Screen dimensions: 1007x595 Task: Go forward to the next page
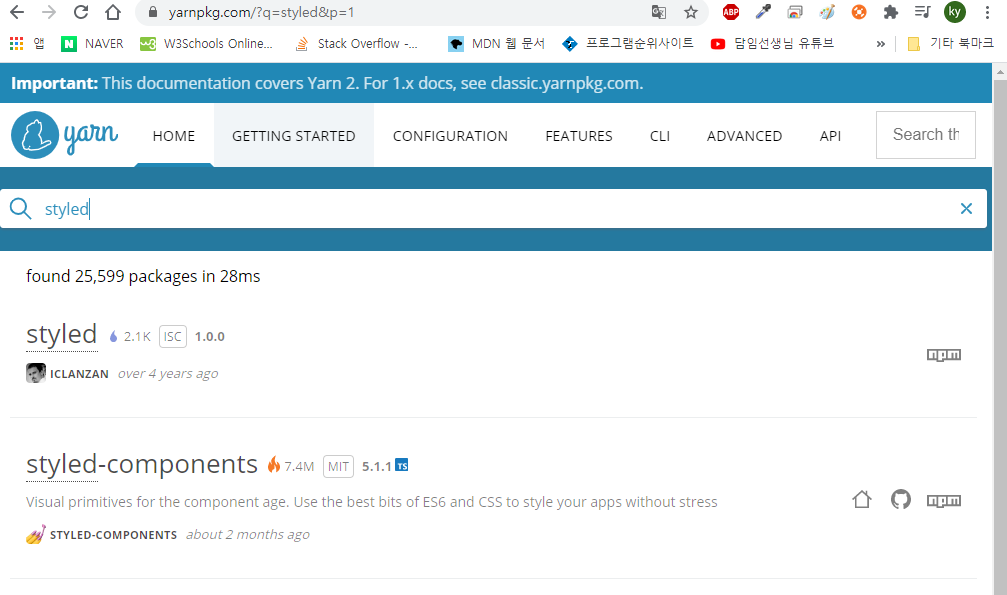[x=49, y=12]
